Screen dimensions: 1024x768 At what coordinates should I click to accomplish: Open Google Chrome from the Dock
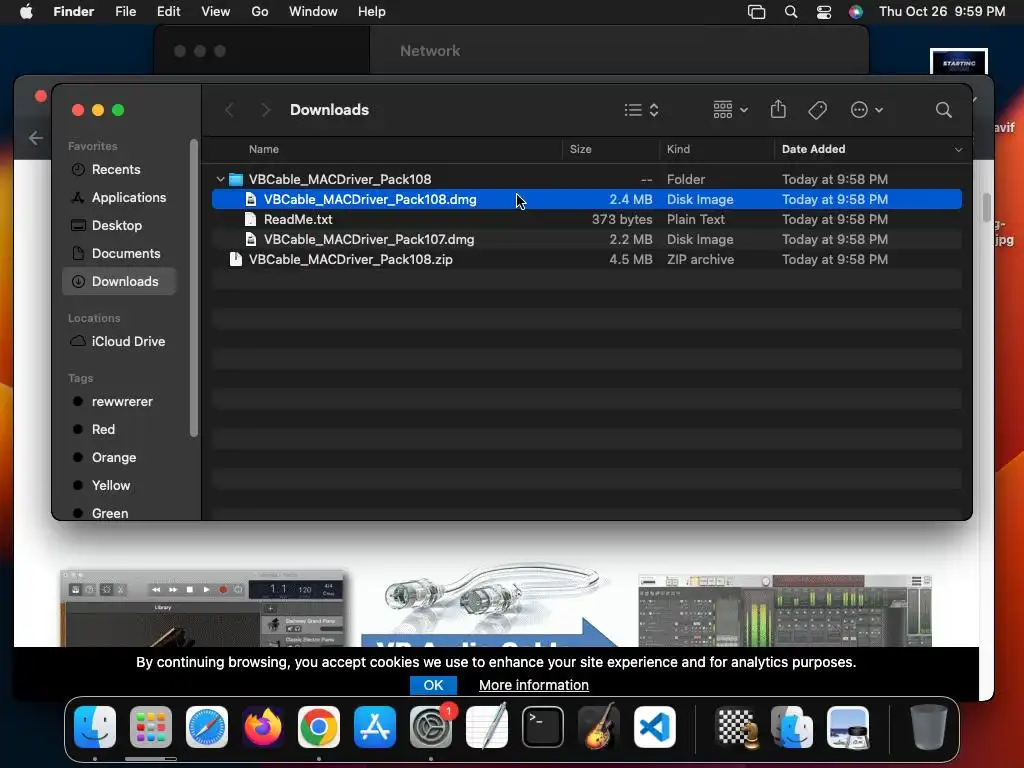point(319,727)
